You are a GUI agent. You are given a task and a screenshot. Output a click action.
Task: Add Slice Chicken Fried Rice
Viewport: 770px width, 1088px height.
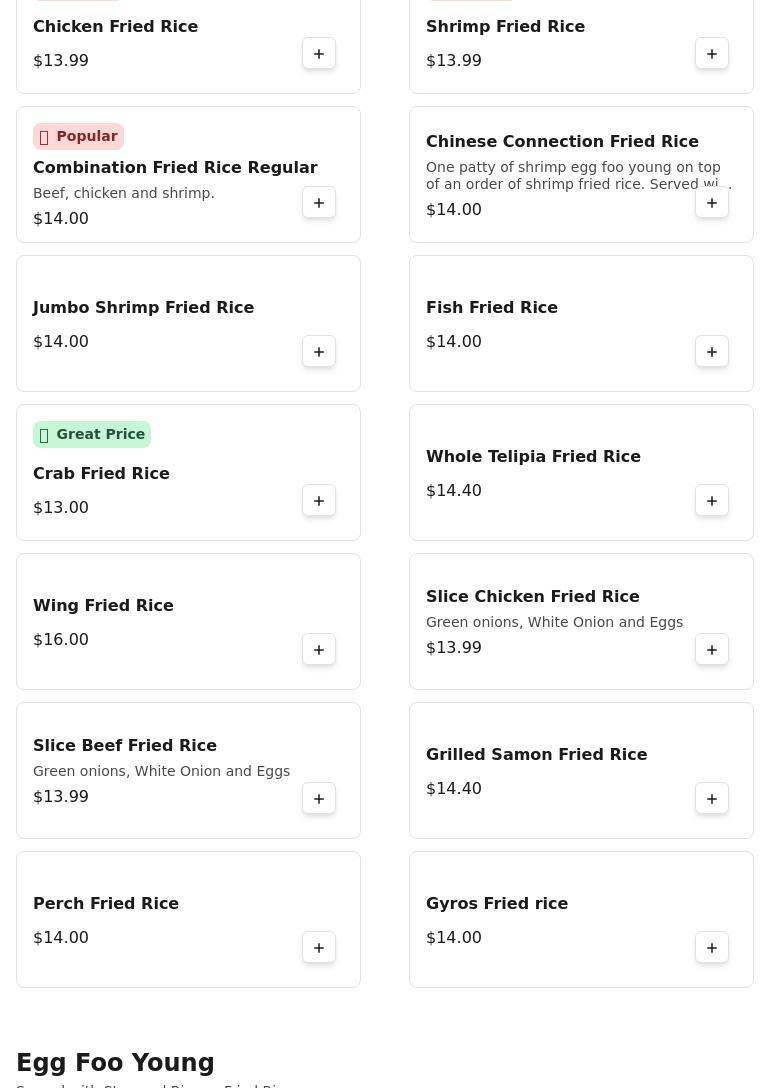[x=712, y=650]
